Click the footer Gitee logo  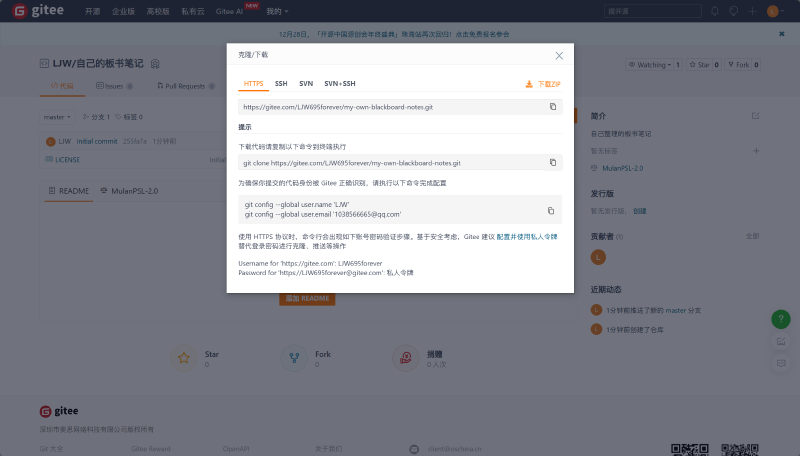tap(59, 411)
